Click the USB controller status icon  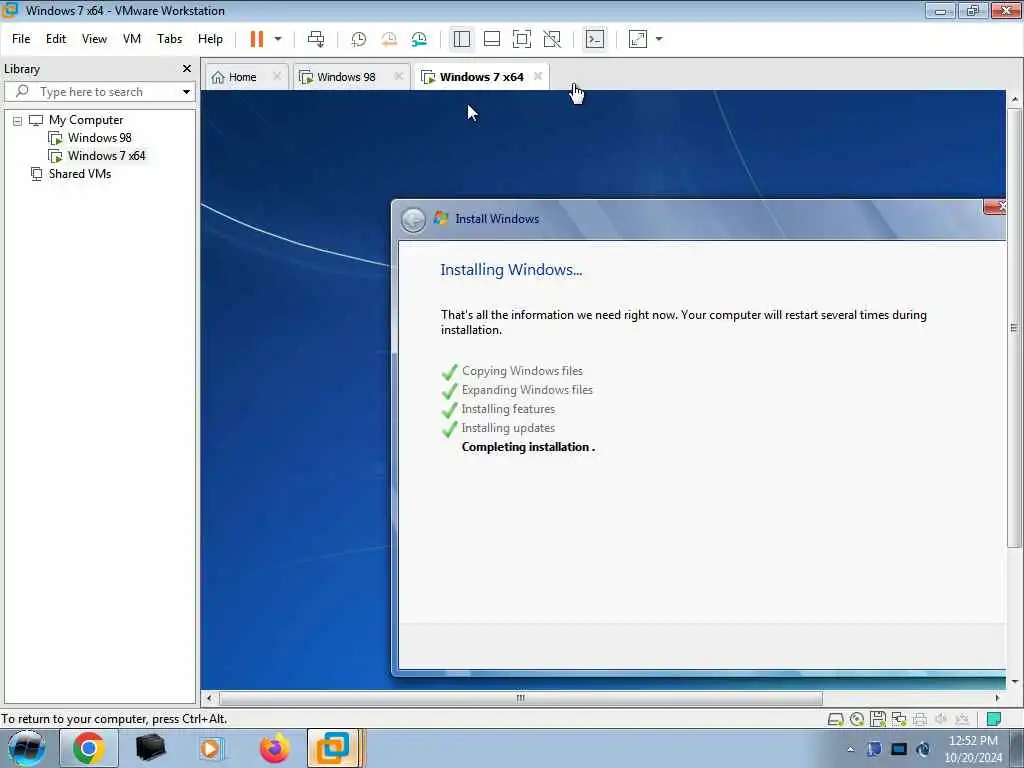point(961,720)
